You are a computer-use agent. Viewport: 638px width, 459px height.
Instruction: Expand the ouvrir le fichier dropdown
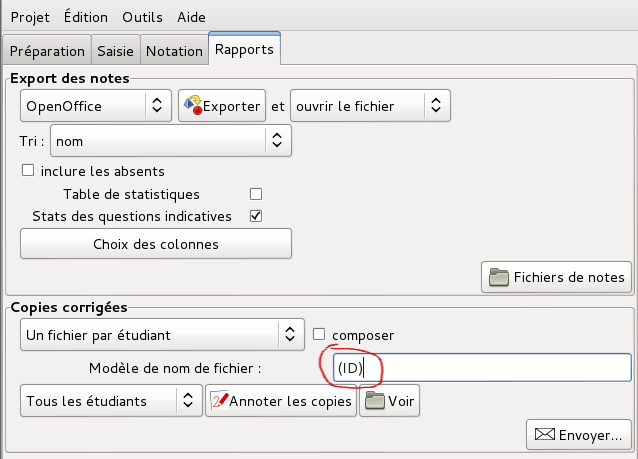pos(370,106)
